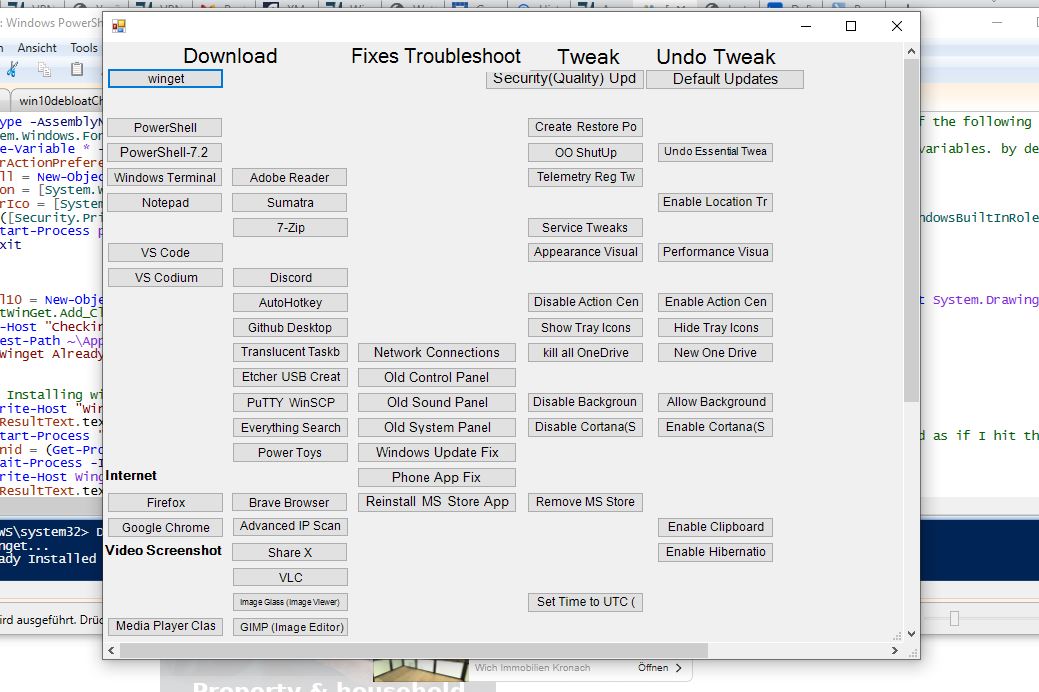Click the VS Codium button
This screenshot has width=1039, height=692.
[x=165, y=278]
